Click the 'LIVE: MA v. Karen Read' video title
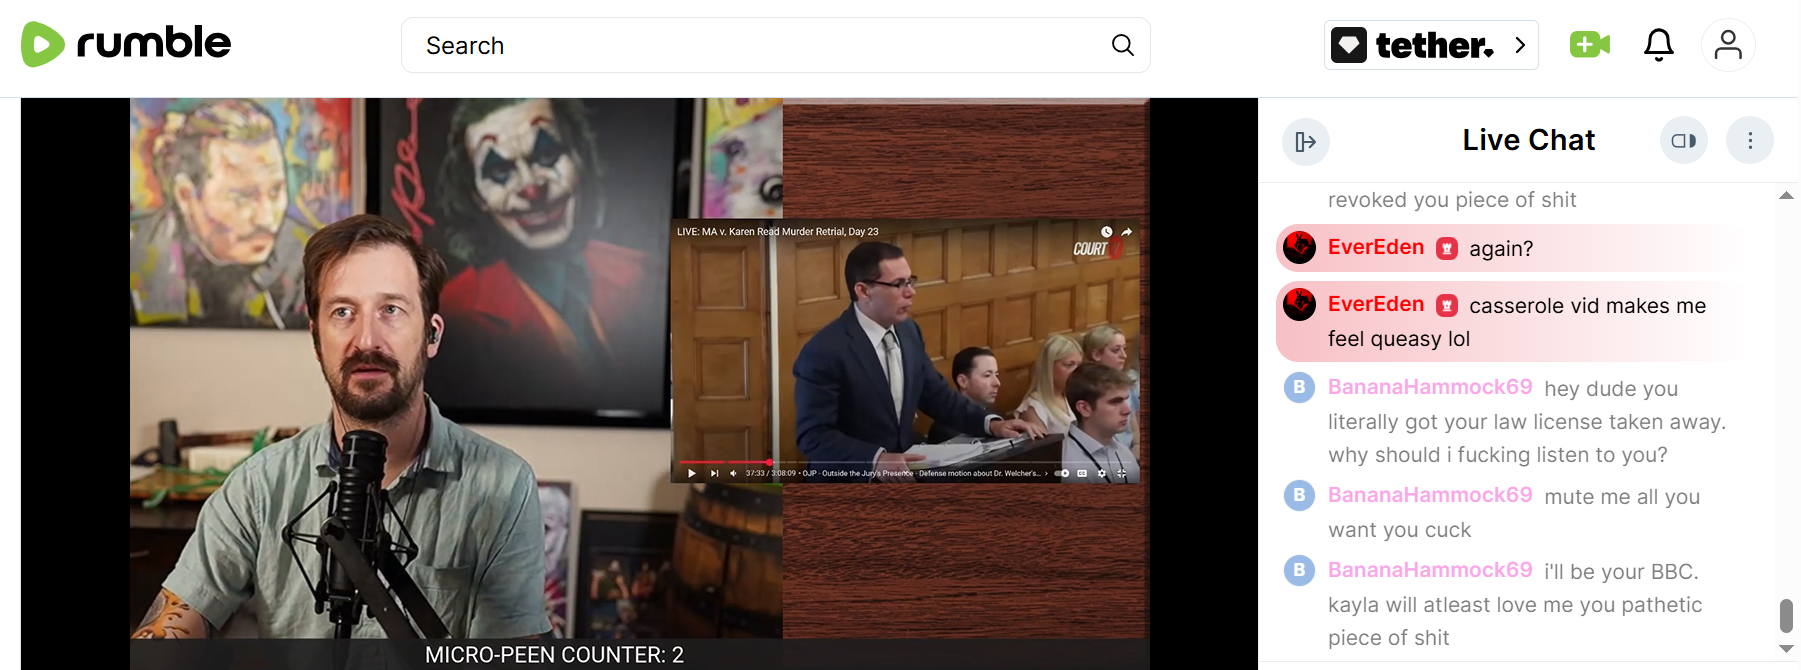The width and height of the screenshot is (1801, 670). click(777, 232)
